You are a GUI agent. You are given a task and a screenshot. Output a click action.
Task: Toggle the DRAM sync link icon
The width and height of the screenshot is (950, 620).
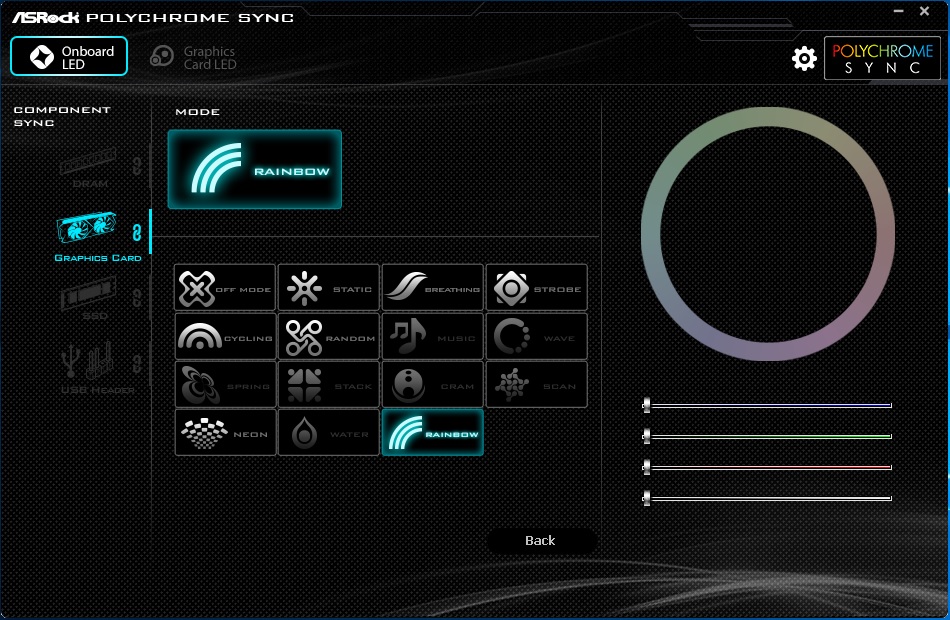pyautogui.click(x=137, y=162)
